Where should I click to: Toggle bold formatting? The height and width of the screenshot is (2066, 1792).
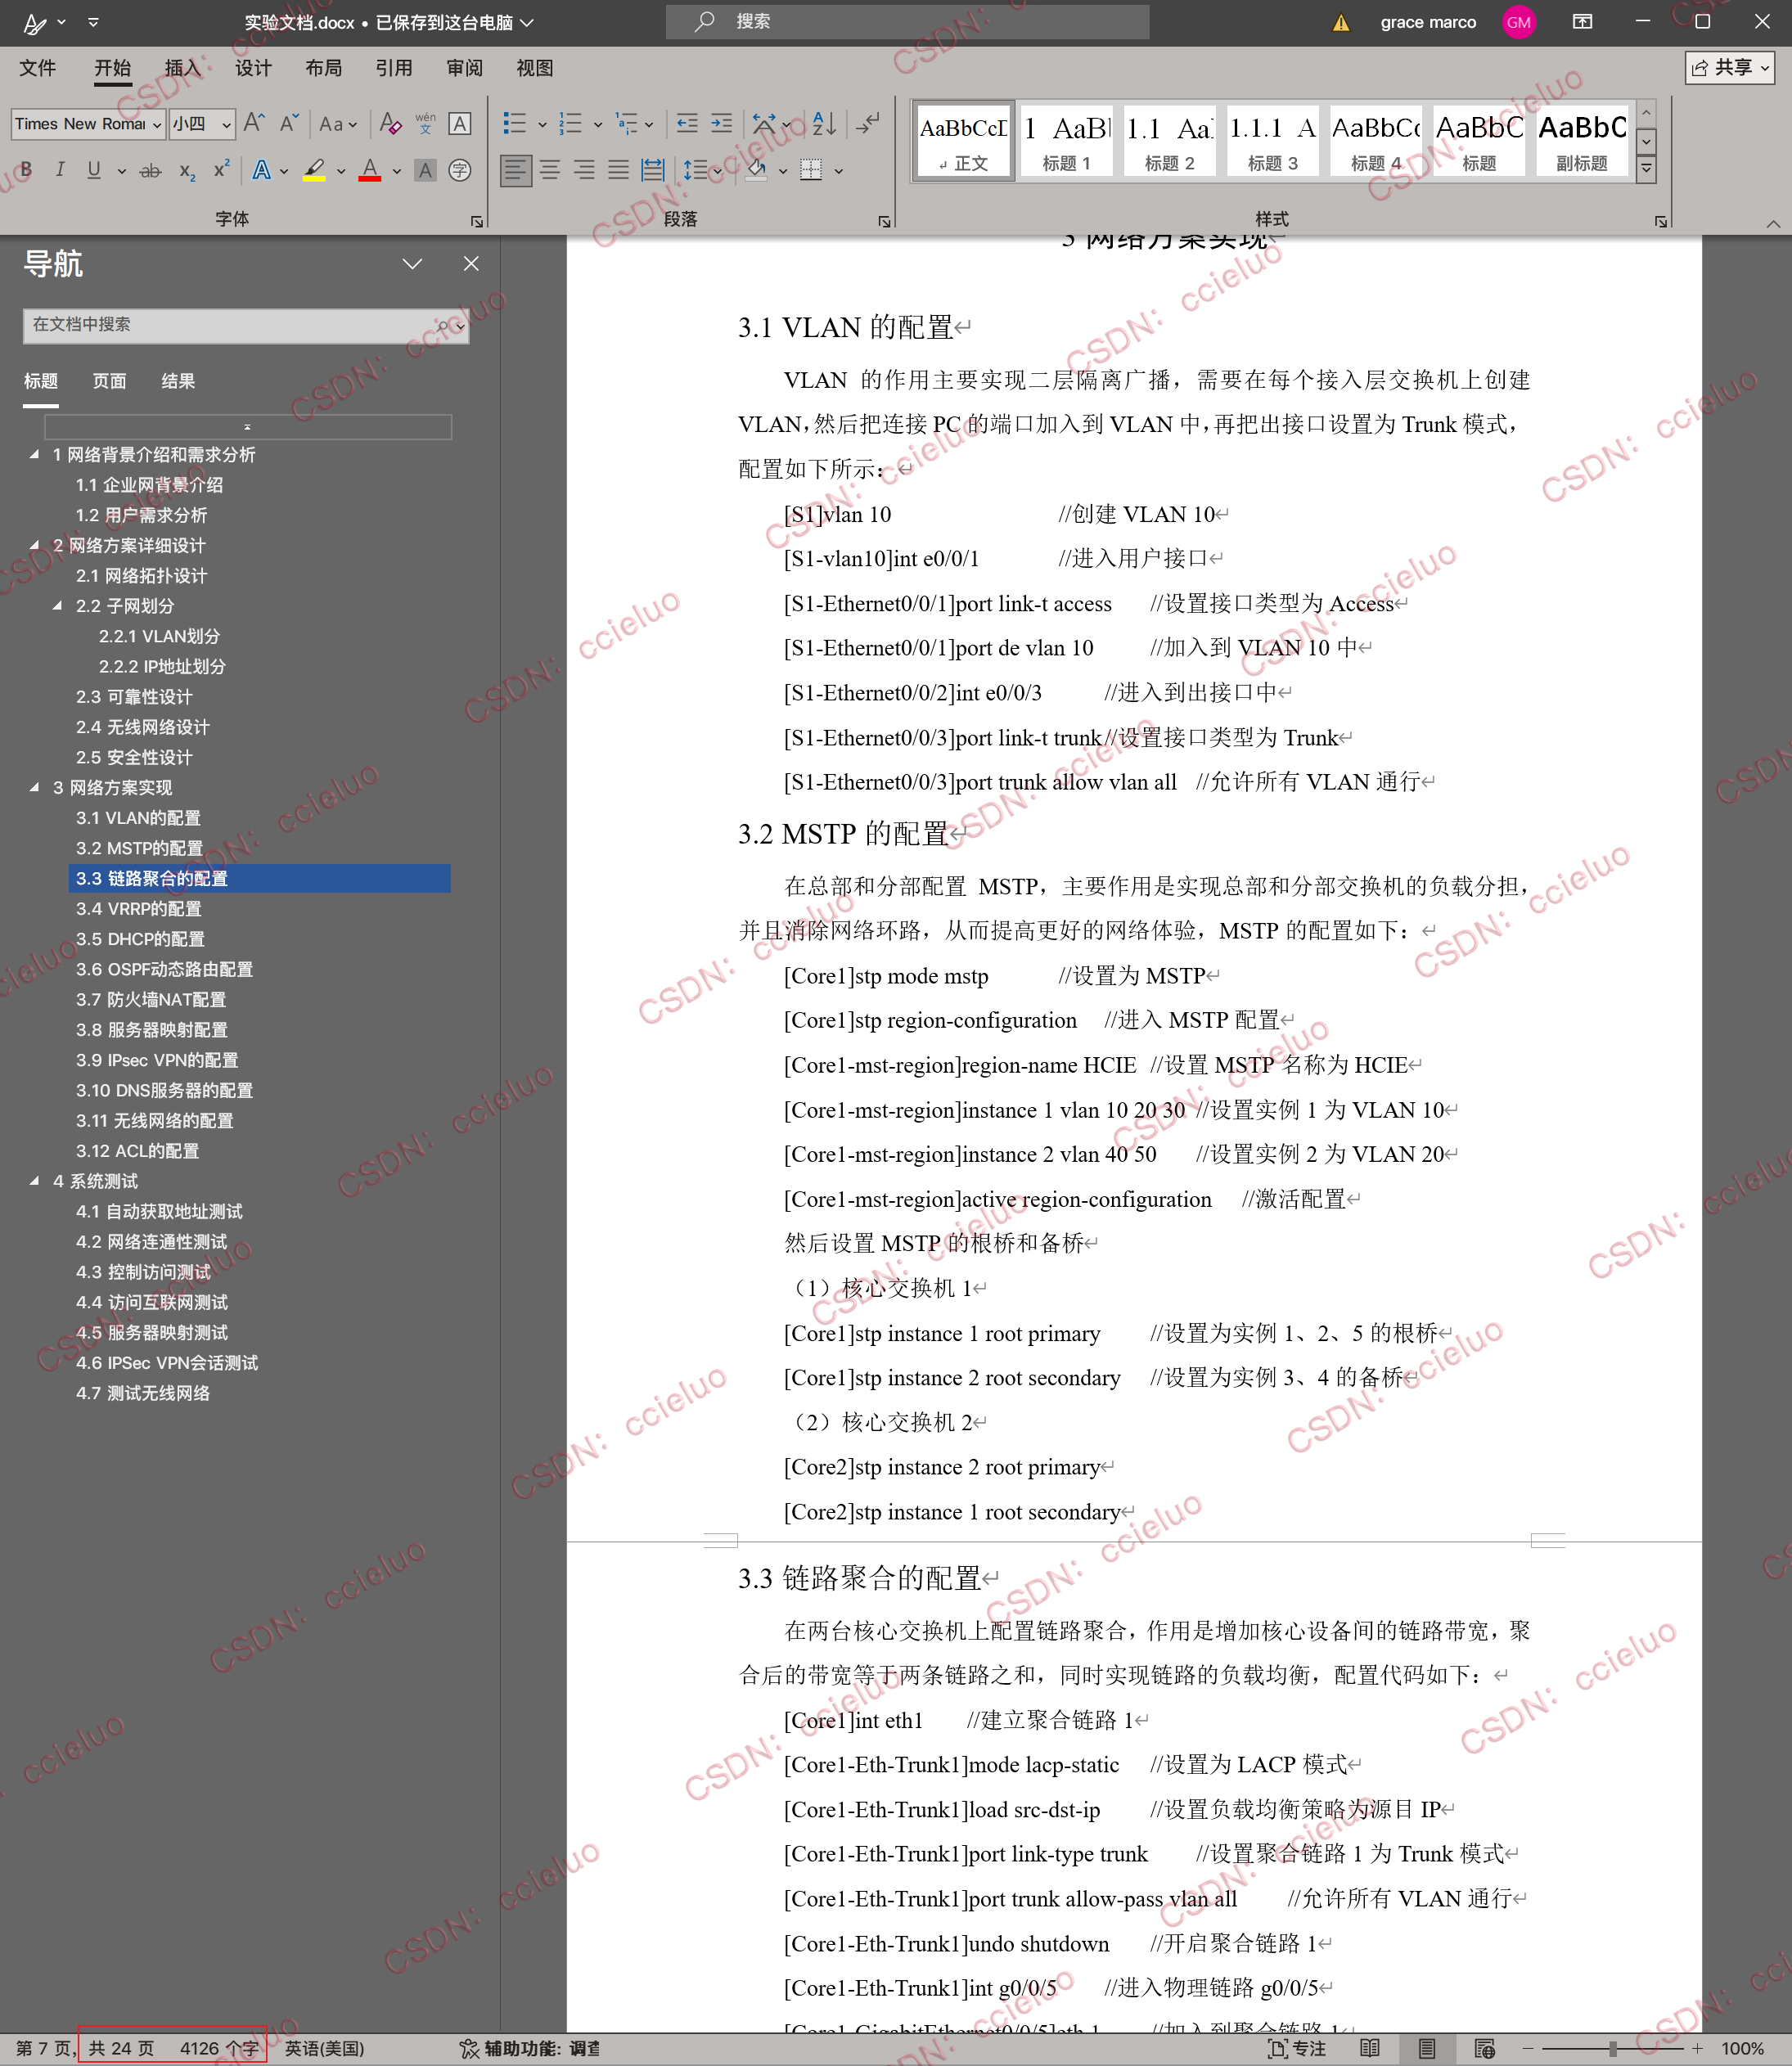[27, 170]
